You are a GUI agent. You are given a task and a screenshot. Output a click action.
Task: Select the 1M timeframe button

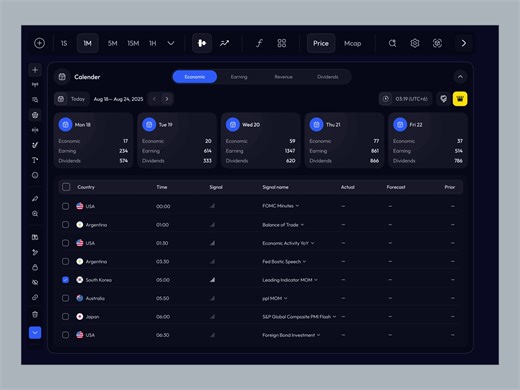point(87,43)
